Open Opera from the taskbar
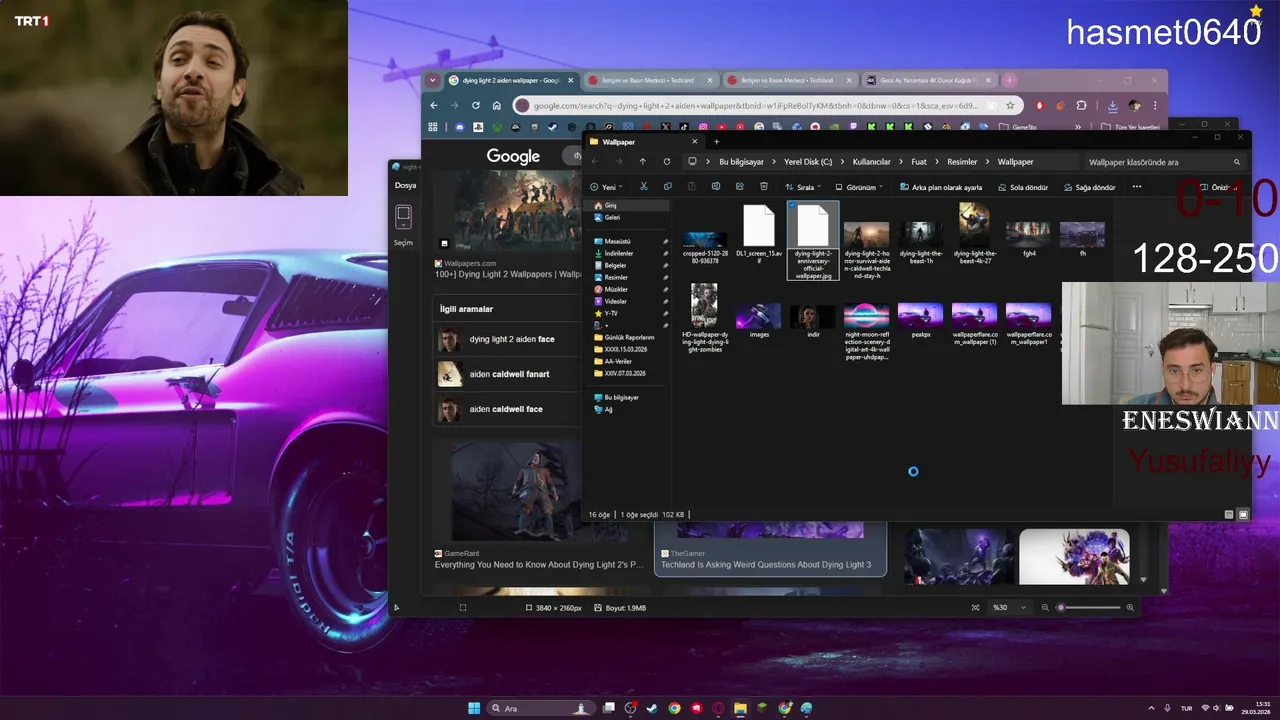This screenshot has height=720, width=1280. pos(718,708)
